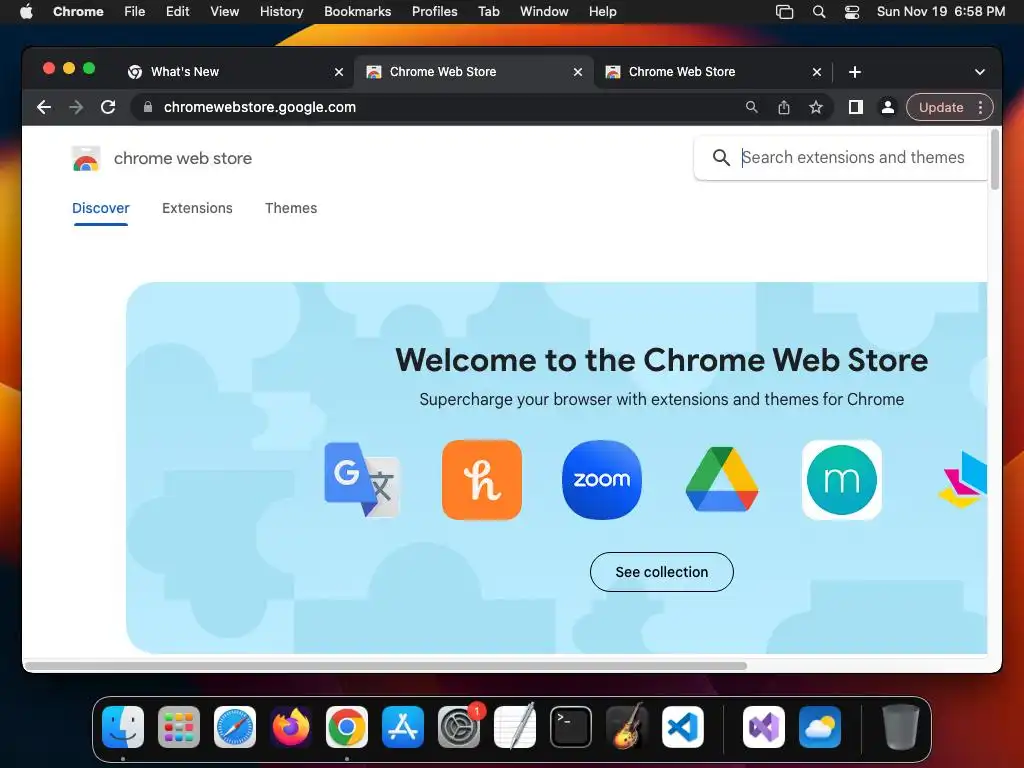Reload the current page
The image size is (1024, 768).
(x=108, y=107)
